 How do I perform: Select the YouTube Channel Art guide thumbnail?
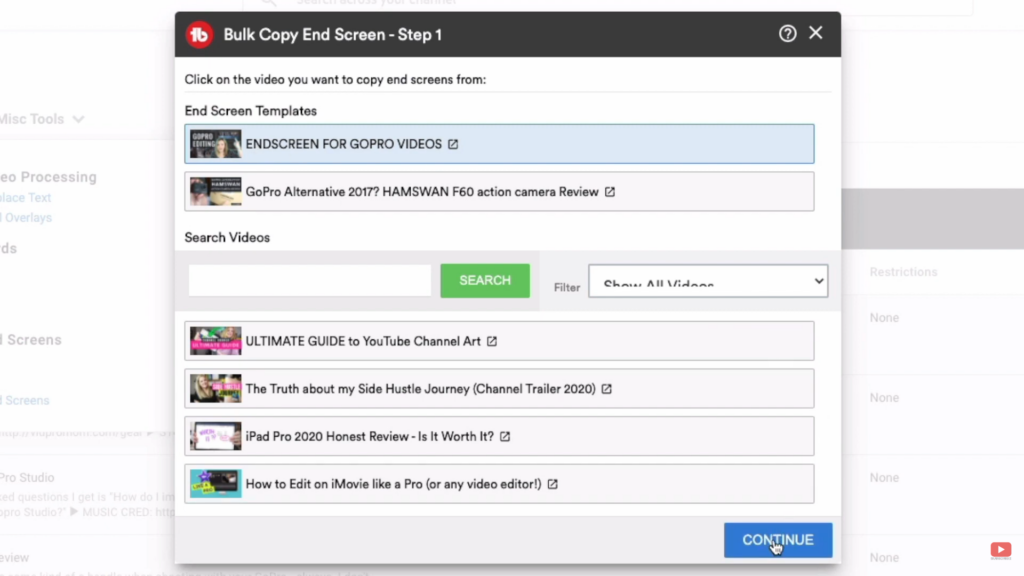[x=216, y=341]
